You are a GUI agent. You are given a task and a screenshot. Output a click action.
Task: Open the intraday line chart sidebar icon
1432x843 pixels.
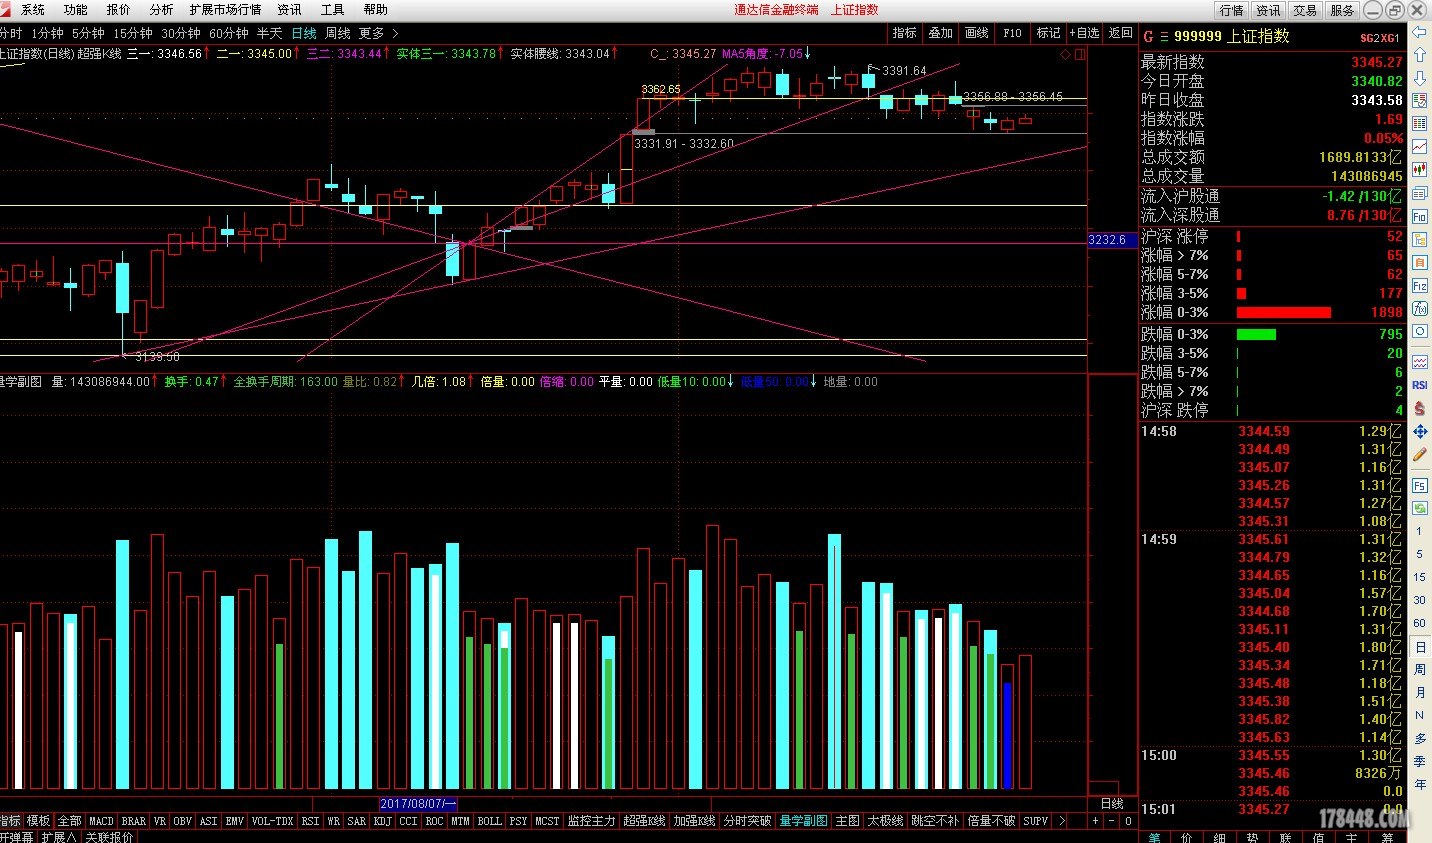coord(1420,147)
